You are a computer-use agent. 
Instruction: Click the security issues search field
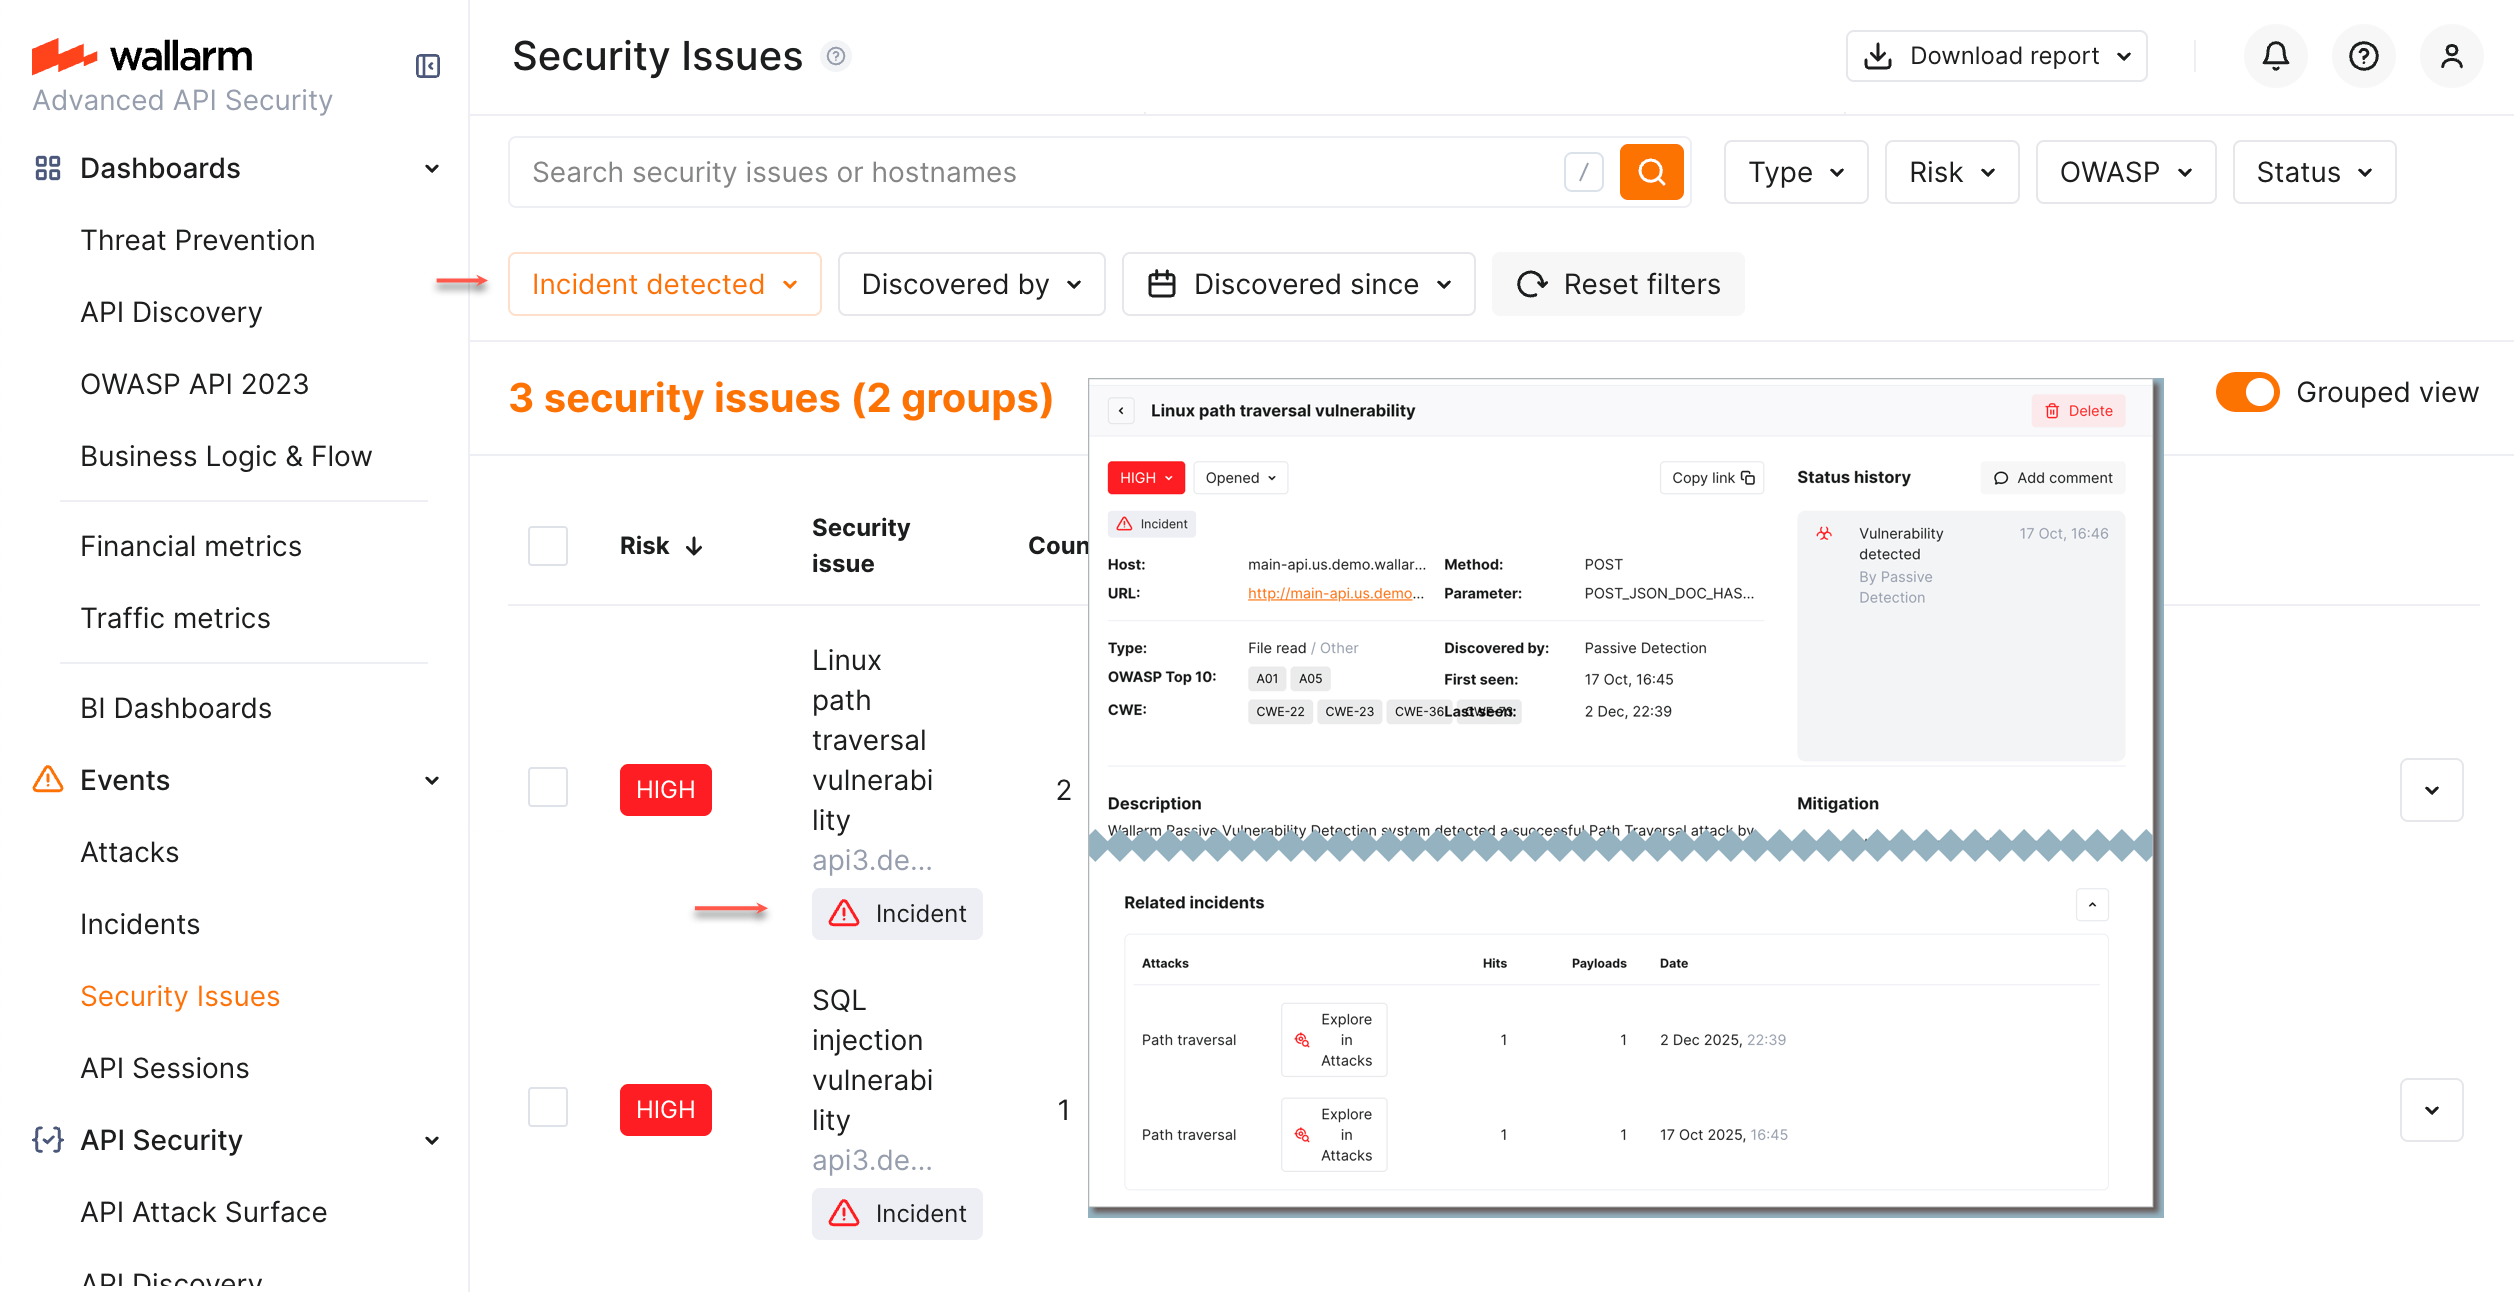coord(1000,171)
